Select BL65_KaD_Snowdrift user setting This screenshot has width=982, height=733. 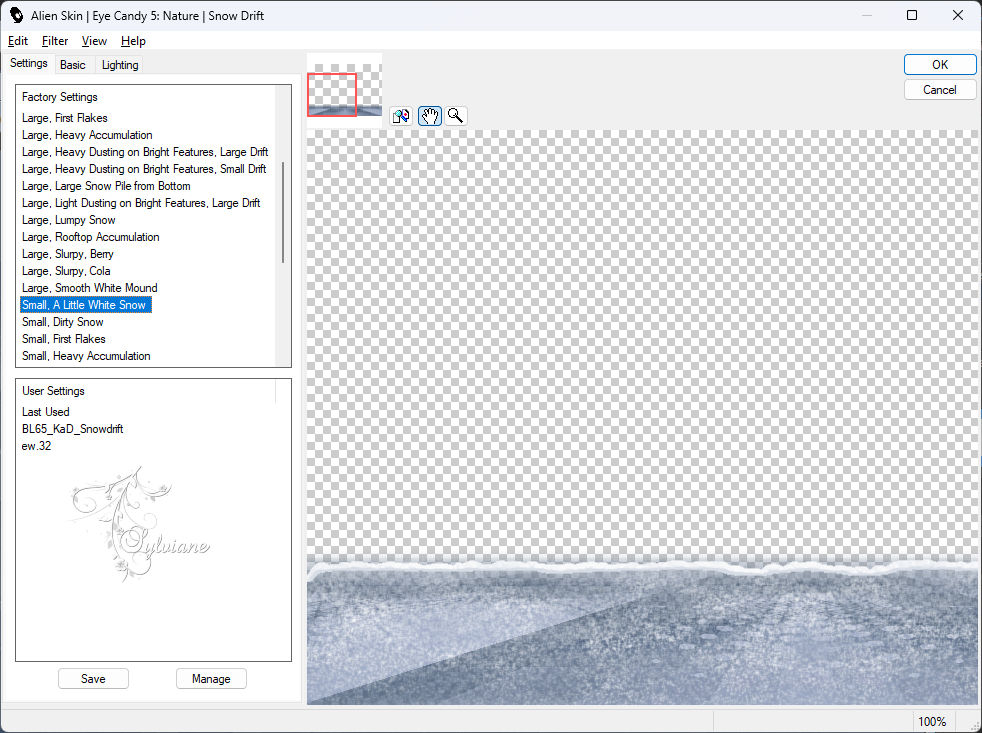[72, 429]
